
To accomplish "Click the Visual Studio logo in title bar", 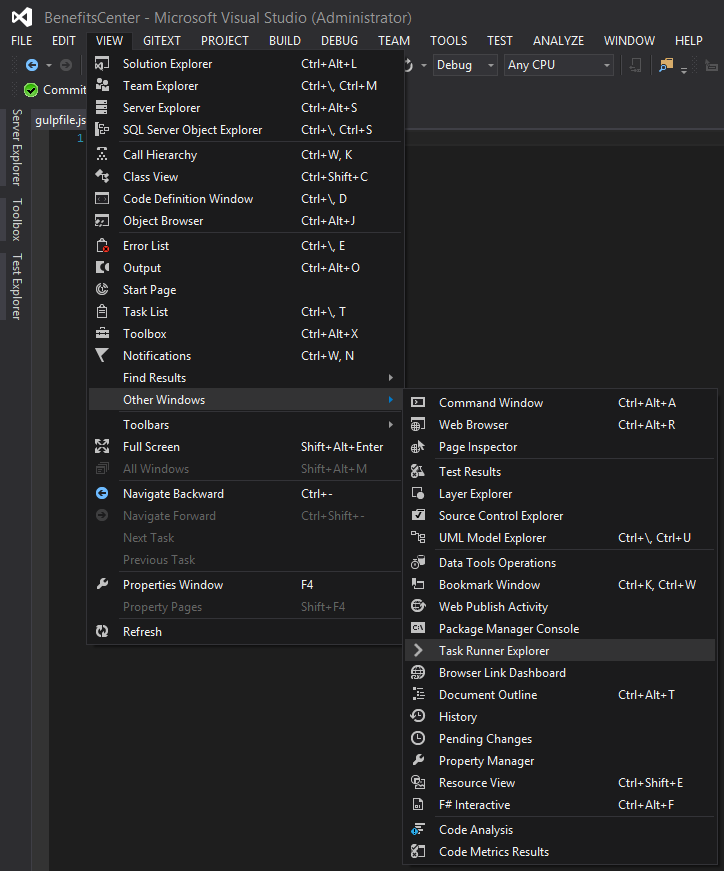I will point(22,17).
